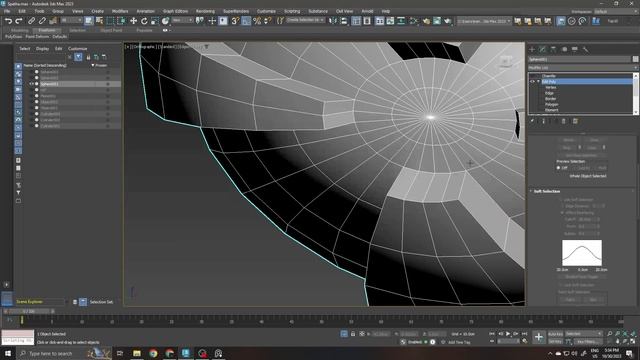
Task: Open the Rendering menu
Action: tap(205, 11)
